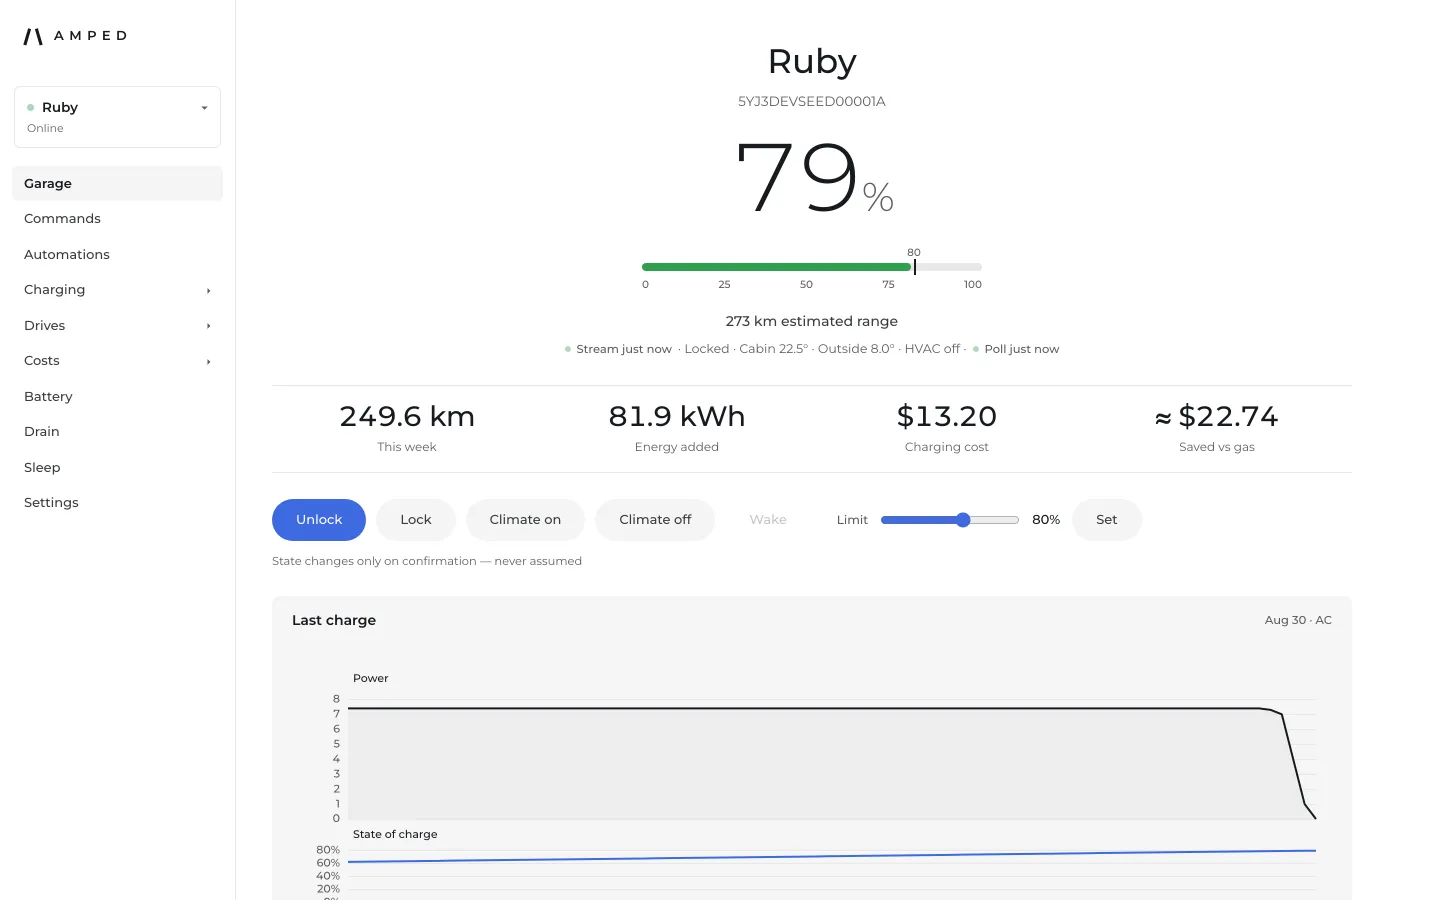Click the 80% limit value label
Image resolution: width=1440 pixels, height=900 pixels.
pos(1046,520)
